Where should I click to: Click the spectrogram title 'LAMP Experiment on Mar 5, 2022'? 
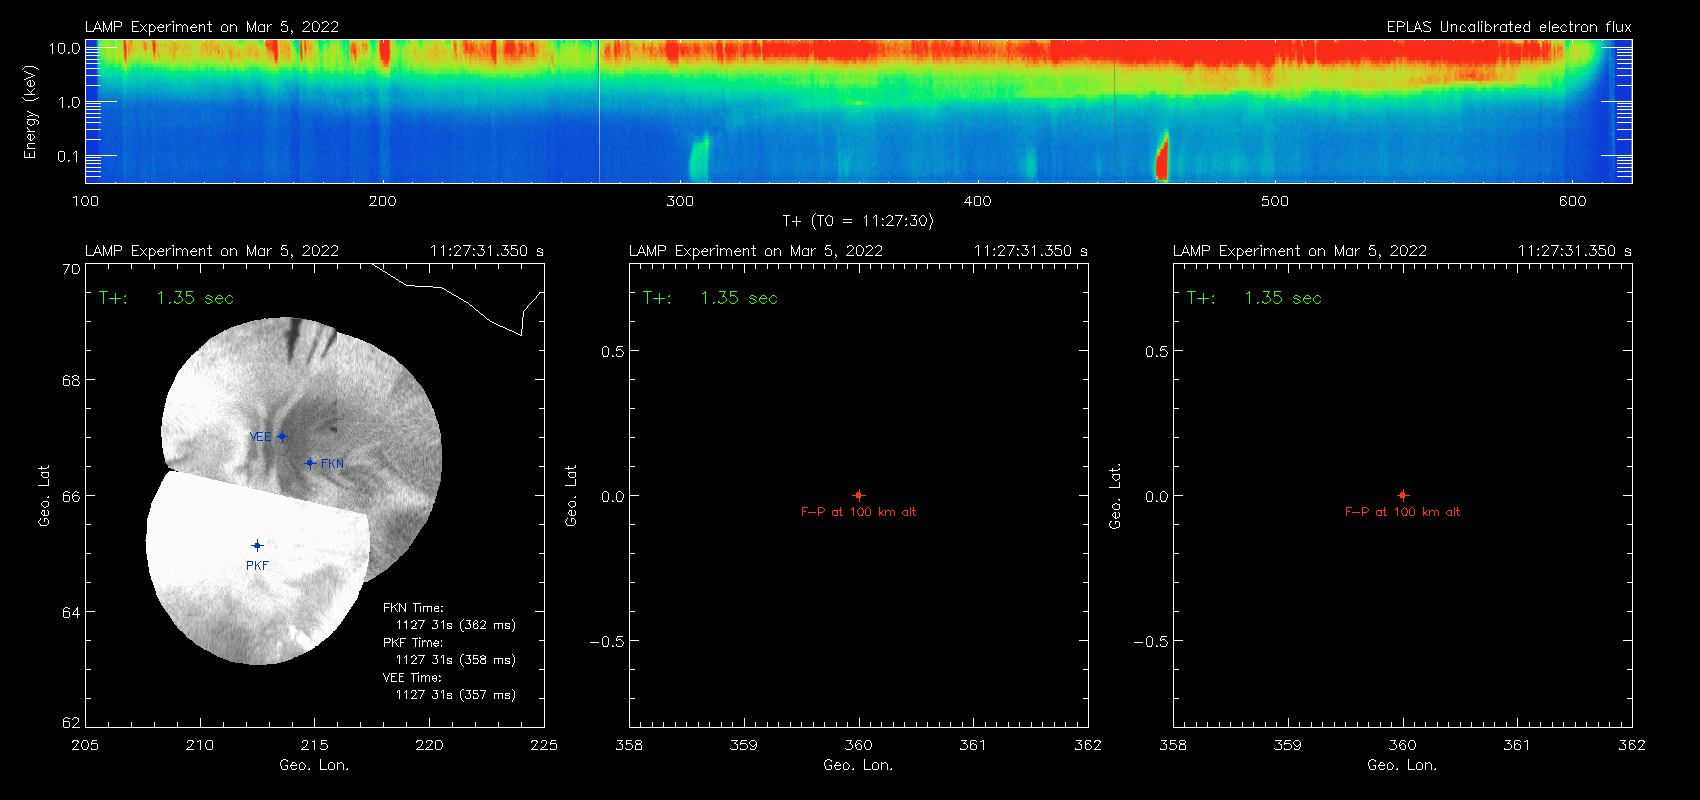(x=212, y=27)
